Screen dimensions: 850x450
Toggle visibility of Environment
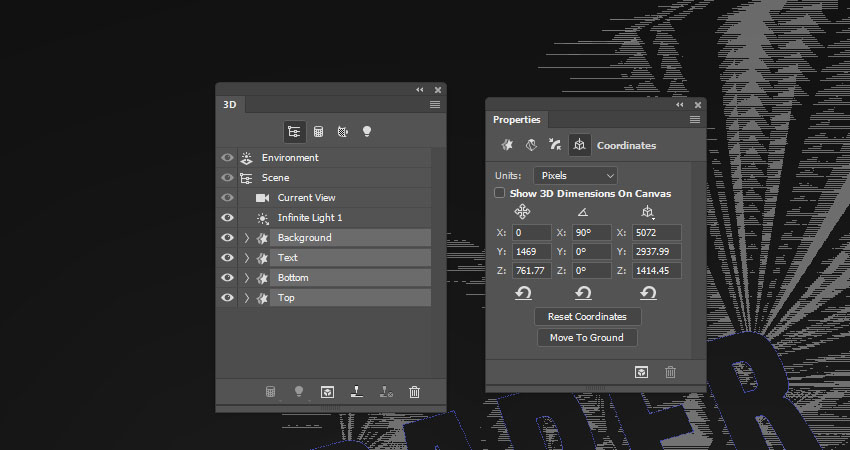pyautogui.click(x=227, y=158)
